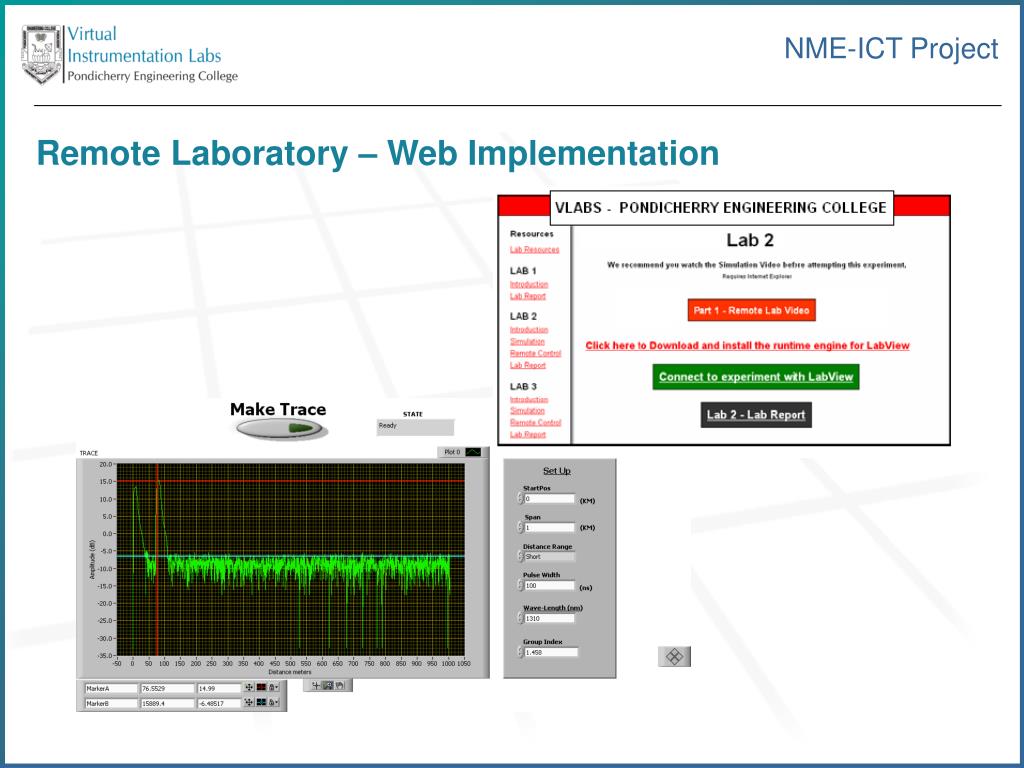The image size is (1024, 768).
Task: Open MarkerA lock options dropdown
Action: [x=275, y=688]
